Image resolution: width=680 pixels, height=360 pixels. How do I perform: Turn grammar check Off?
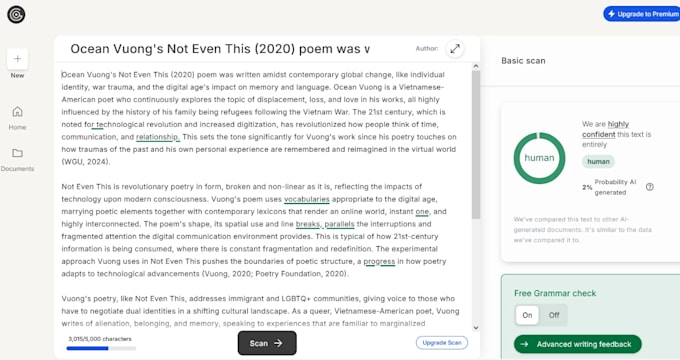point(554,315)
